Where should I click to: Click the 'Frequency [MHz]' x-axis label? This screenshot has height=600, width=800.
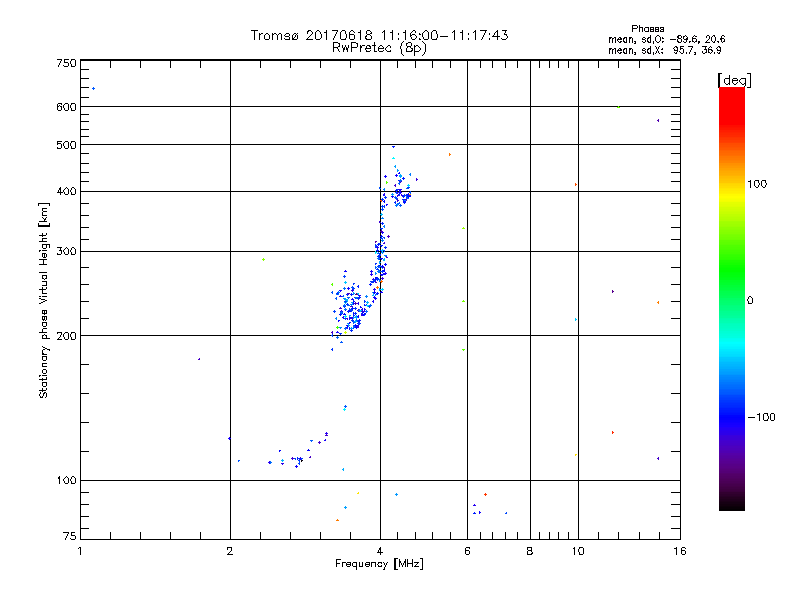379,564
